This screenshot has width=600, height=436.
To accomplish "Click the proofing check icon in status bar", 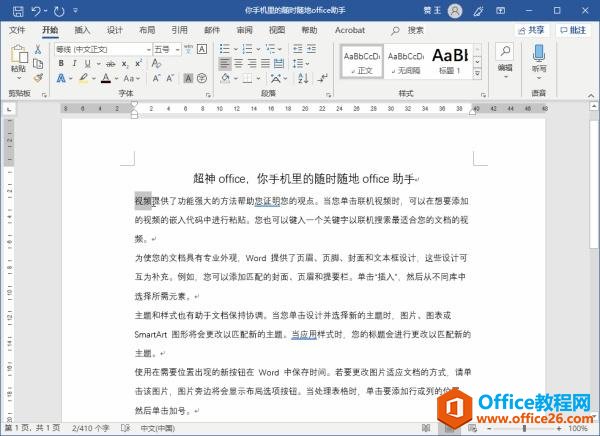I will click(126, 428).
